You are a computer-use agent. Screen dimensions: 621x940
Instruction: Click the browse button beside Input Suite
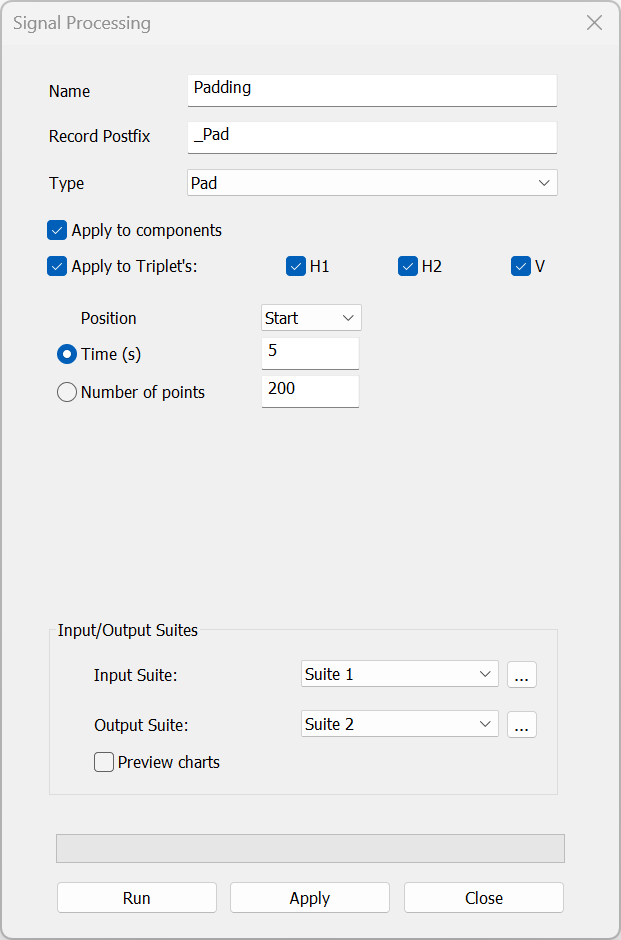pyautogui.click(x=521, y=675)
